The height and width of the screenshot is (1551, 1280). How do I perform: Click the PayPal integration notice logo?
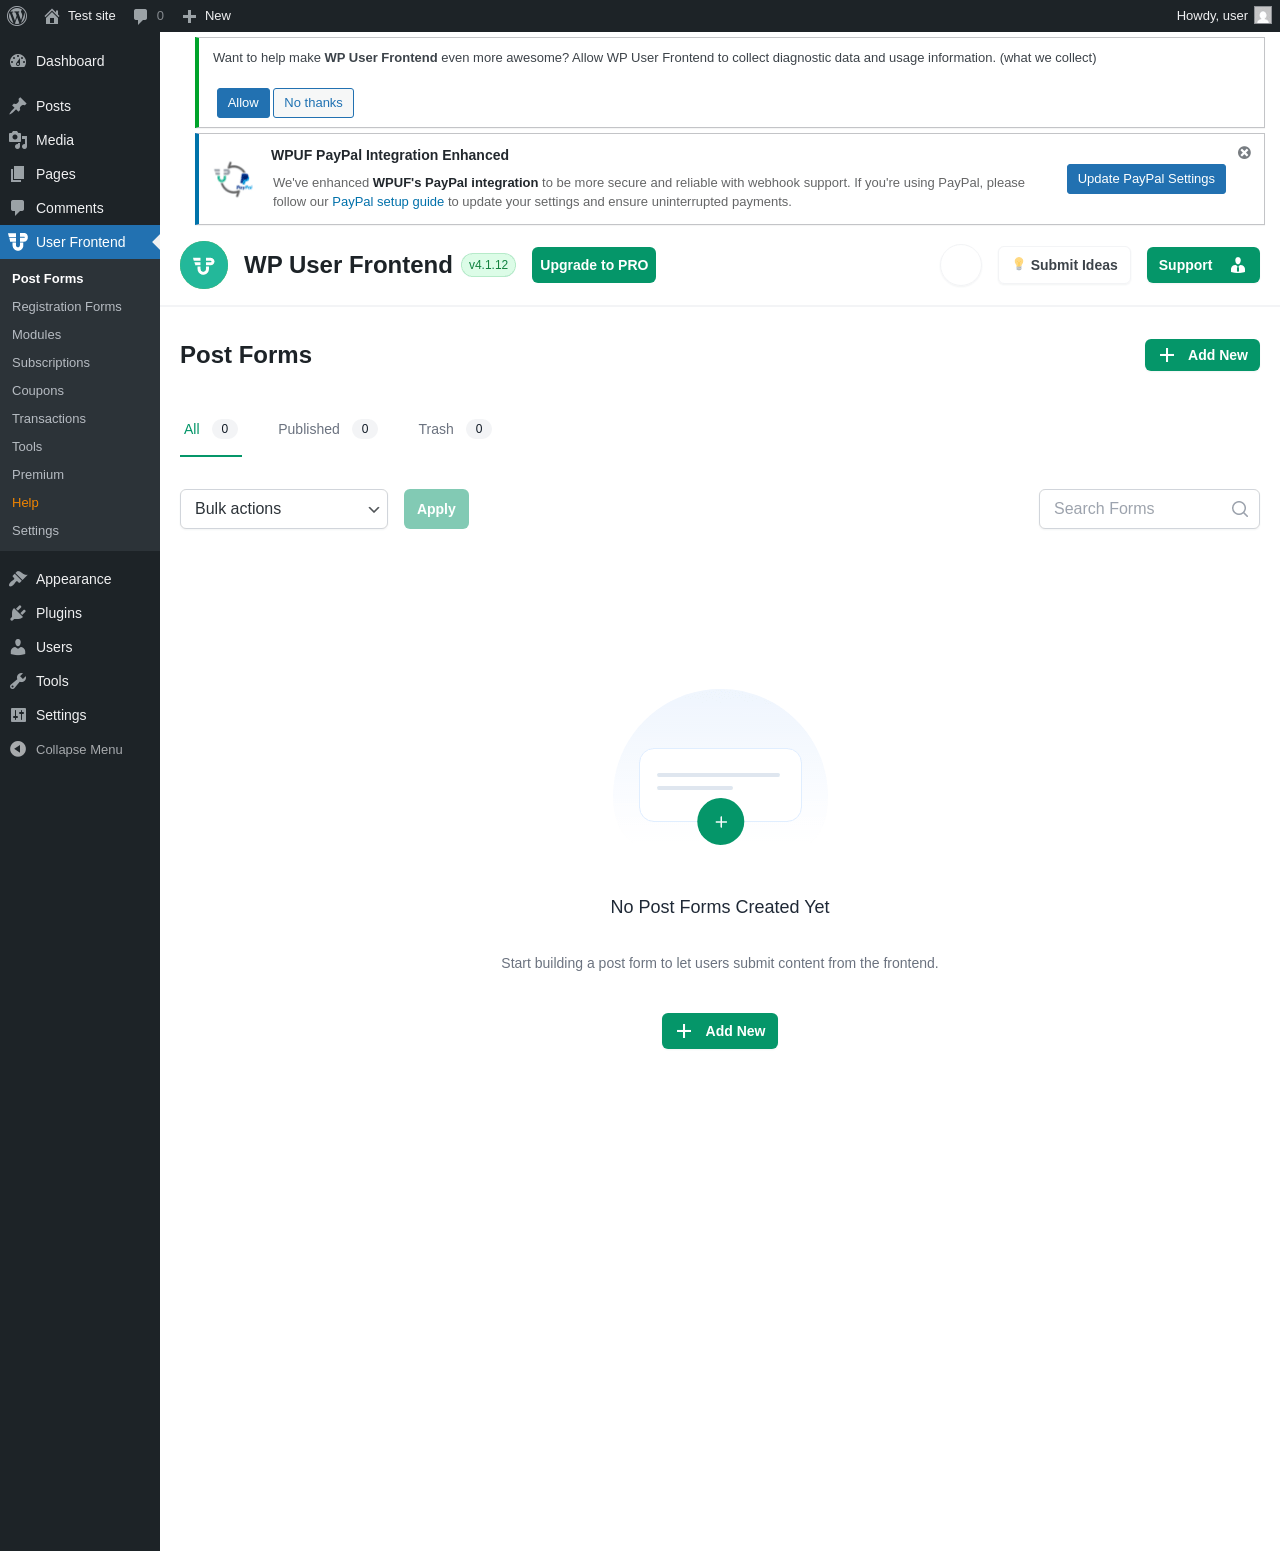pyautogui.click(x=233, y=179)
